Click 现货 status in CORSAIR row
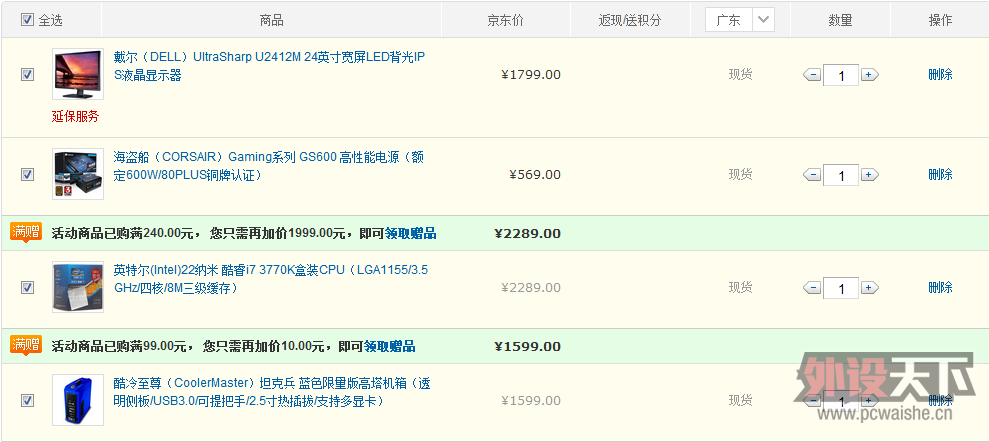The image size is (989, 442). pyautogui.click(x=740, y=175)
